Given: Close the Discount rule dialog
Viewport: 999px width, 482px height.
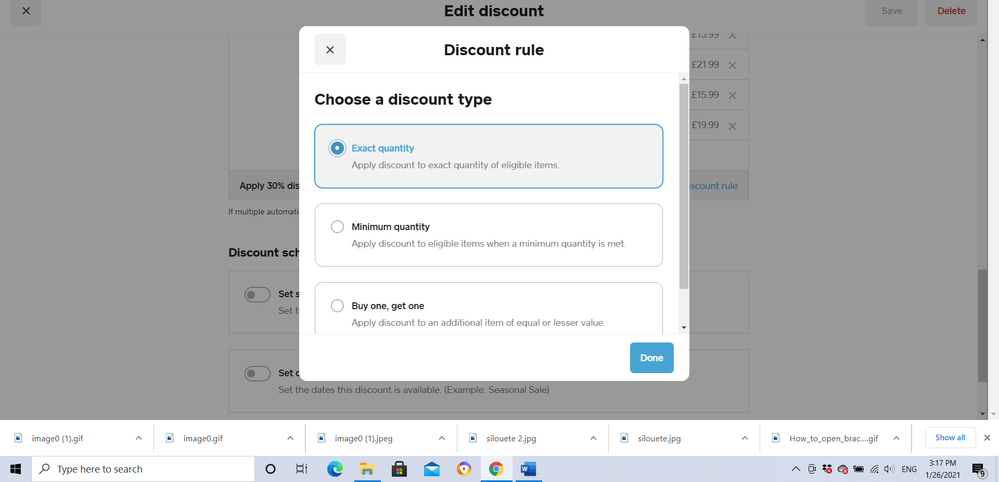Looking at the screenshot, I should click(x=330, y=50).
